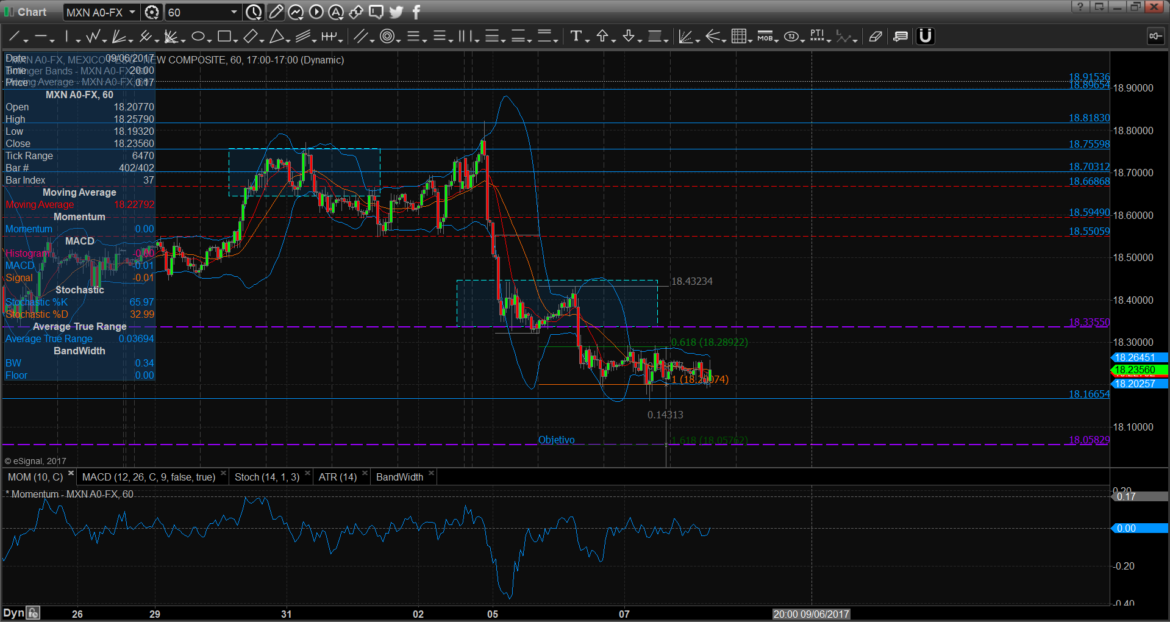Open the chat message bubble icon

pos(376,12)
